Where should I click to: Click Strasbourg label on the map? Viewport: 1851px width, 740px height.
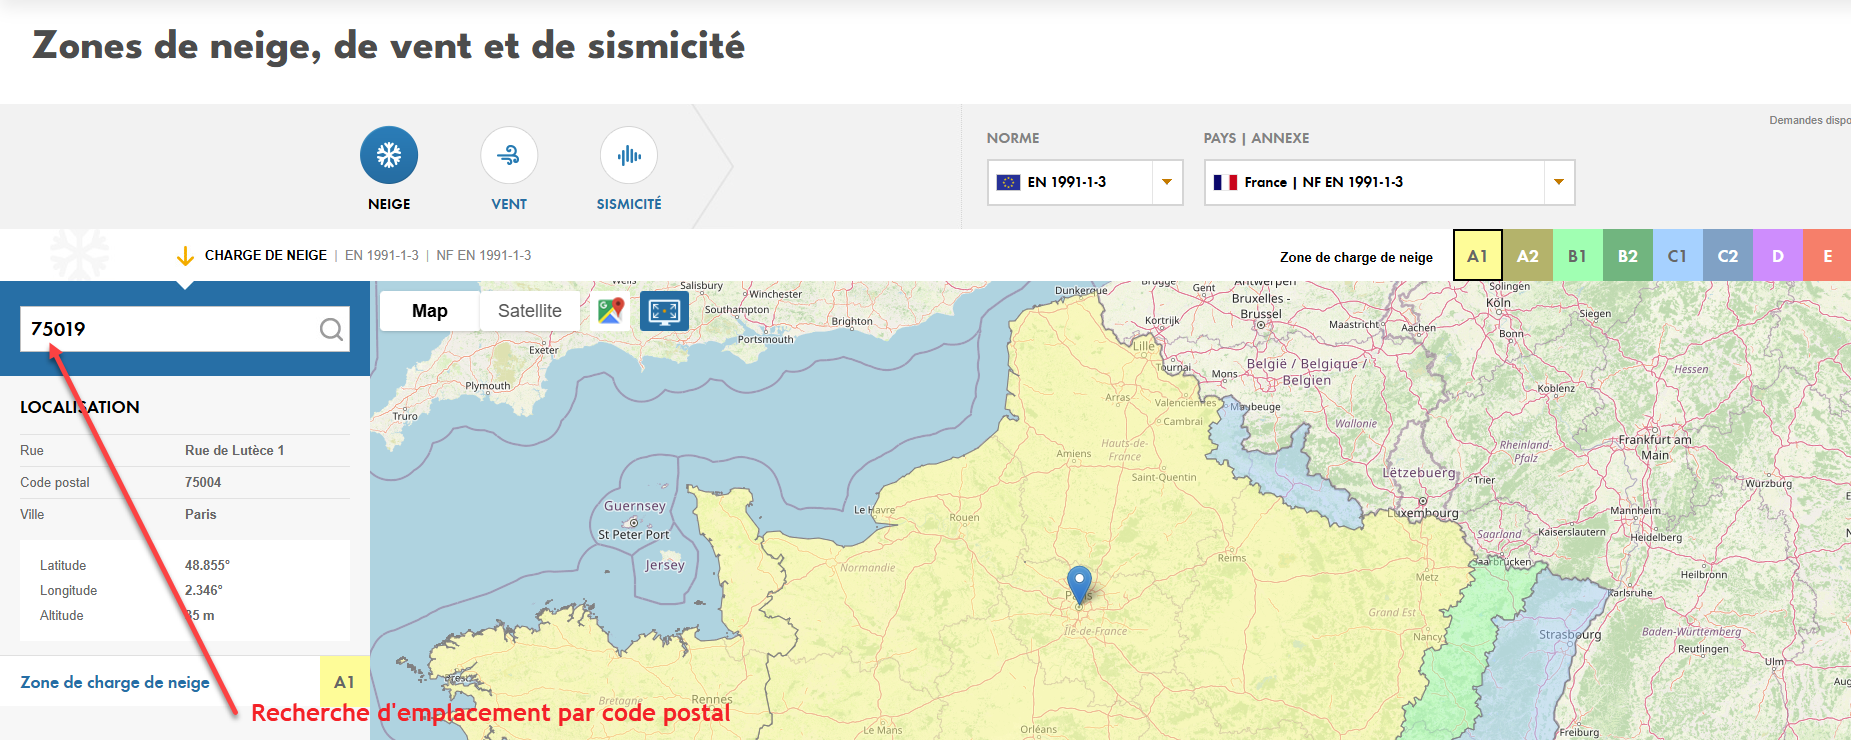pos(1570,634)
